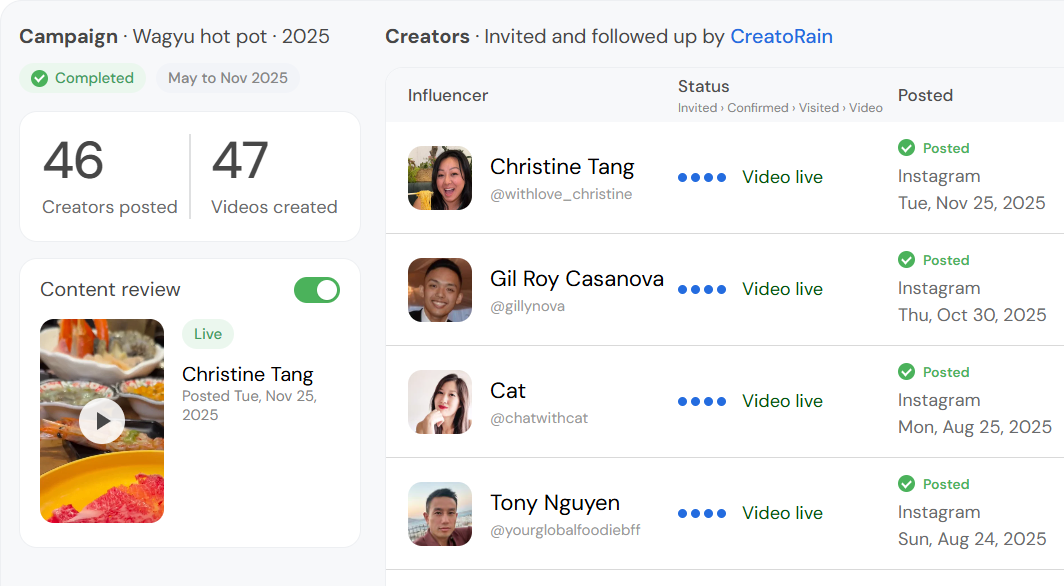Click handle @gillynova
The width and height of the screenshot is (1064, 586).
[527, 307]
